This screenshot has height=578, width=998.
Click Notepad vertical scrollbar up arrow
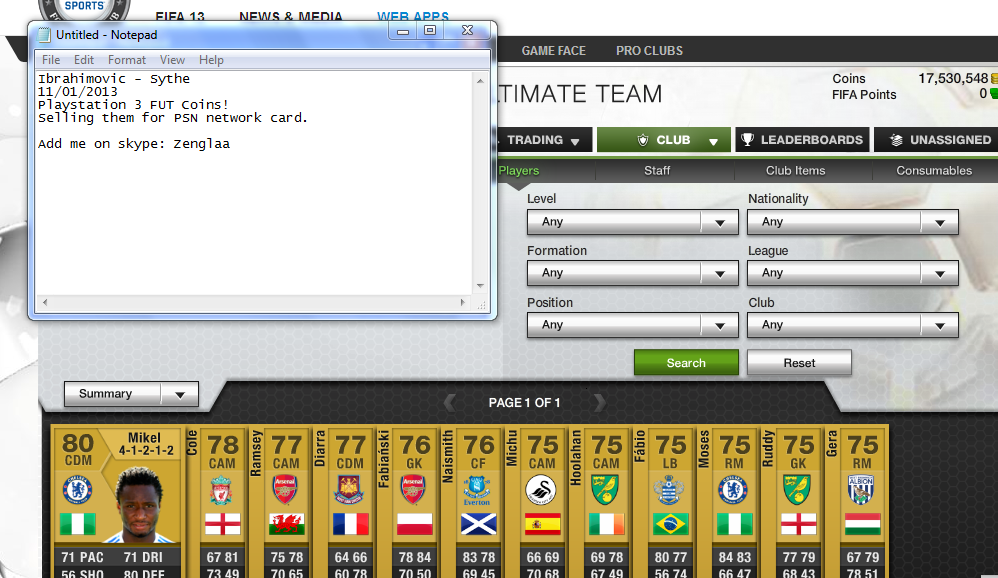point(481,81)
